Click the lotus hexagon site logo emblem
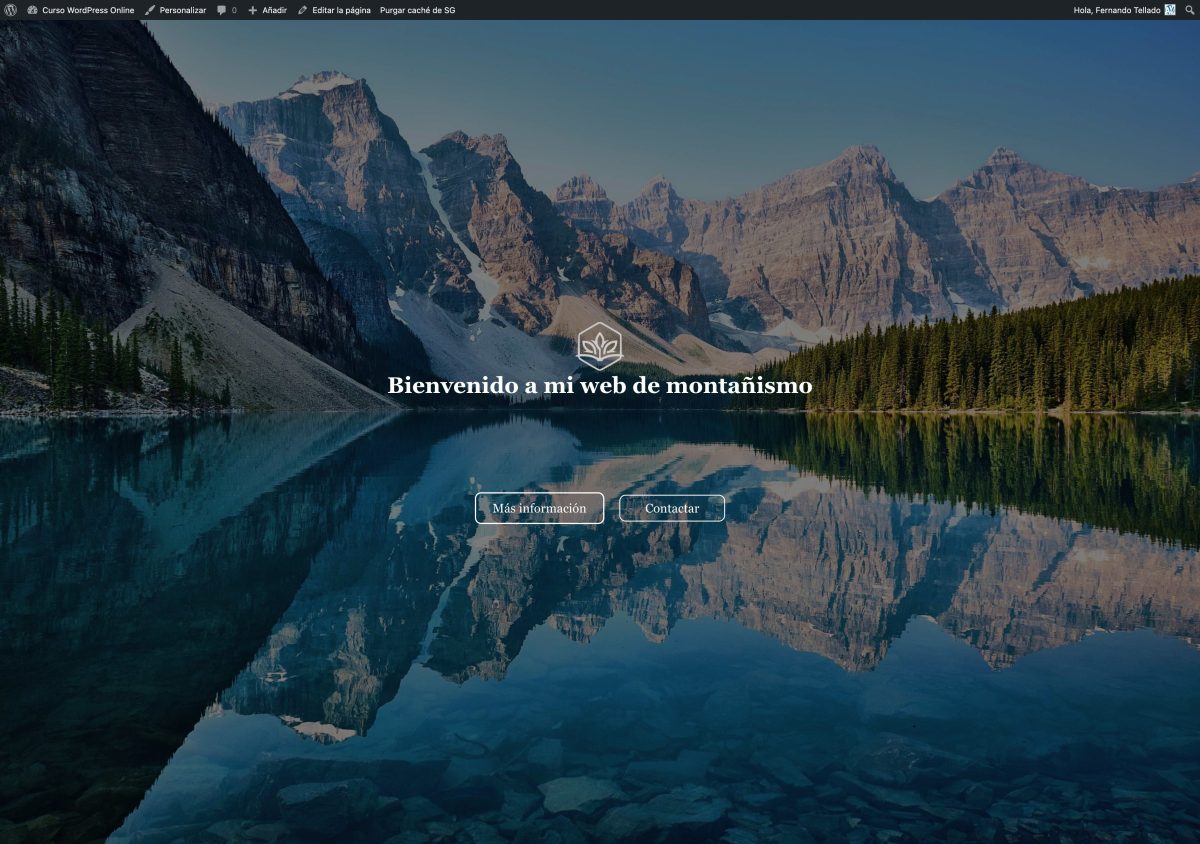Viewport: 1200px width, 844px height. pos(599,347)
